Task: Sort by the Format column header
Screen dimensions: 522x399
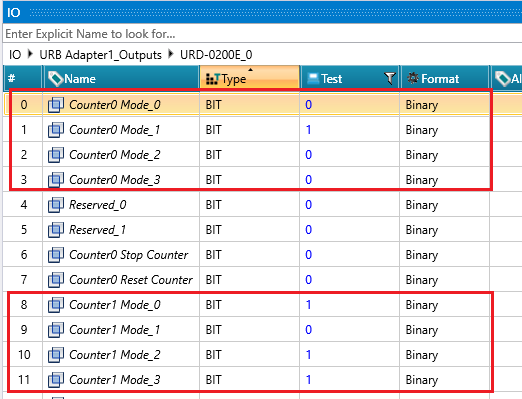Action: coord(445,79)
